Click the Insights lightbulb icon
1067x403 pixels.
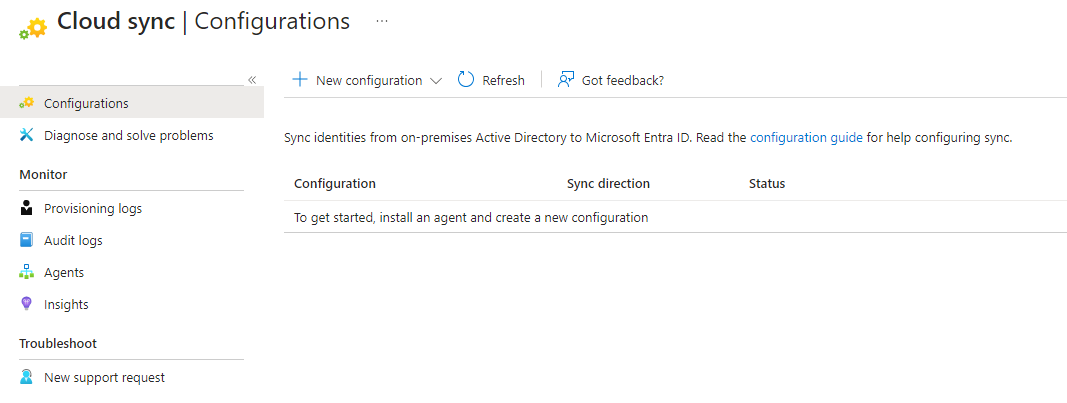coord(27,305)
